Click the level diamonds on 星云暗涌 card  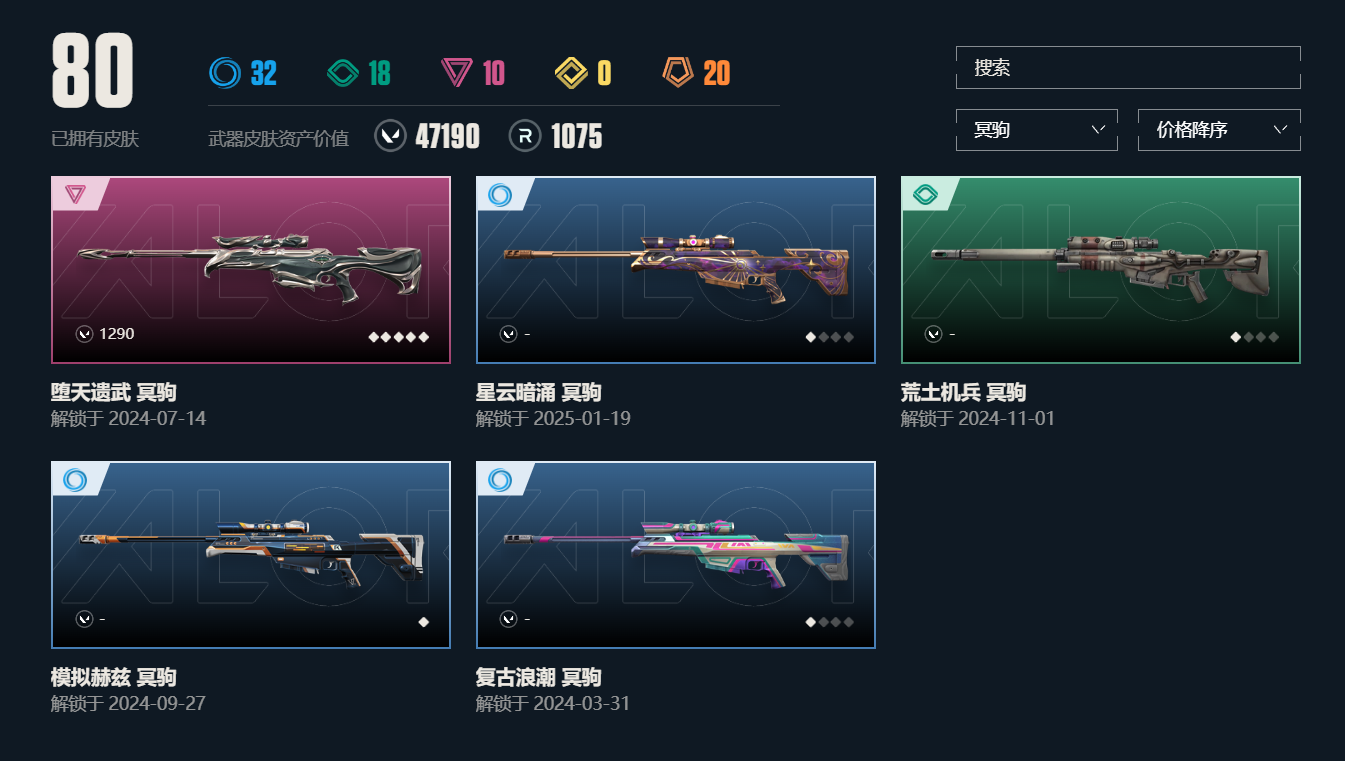(x=830, y=337)
